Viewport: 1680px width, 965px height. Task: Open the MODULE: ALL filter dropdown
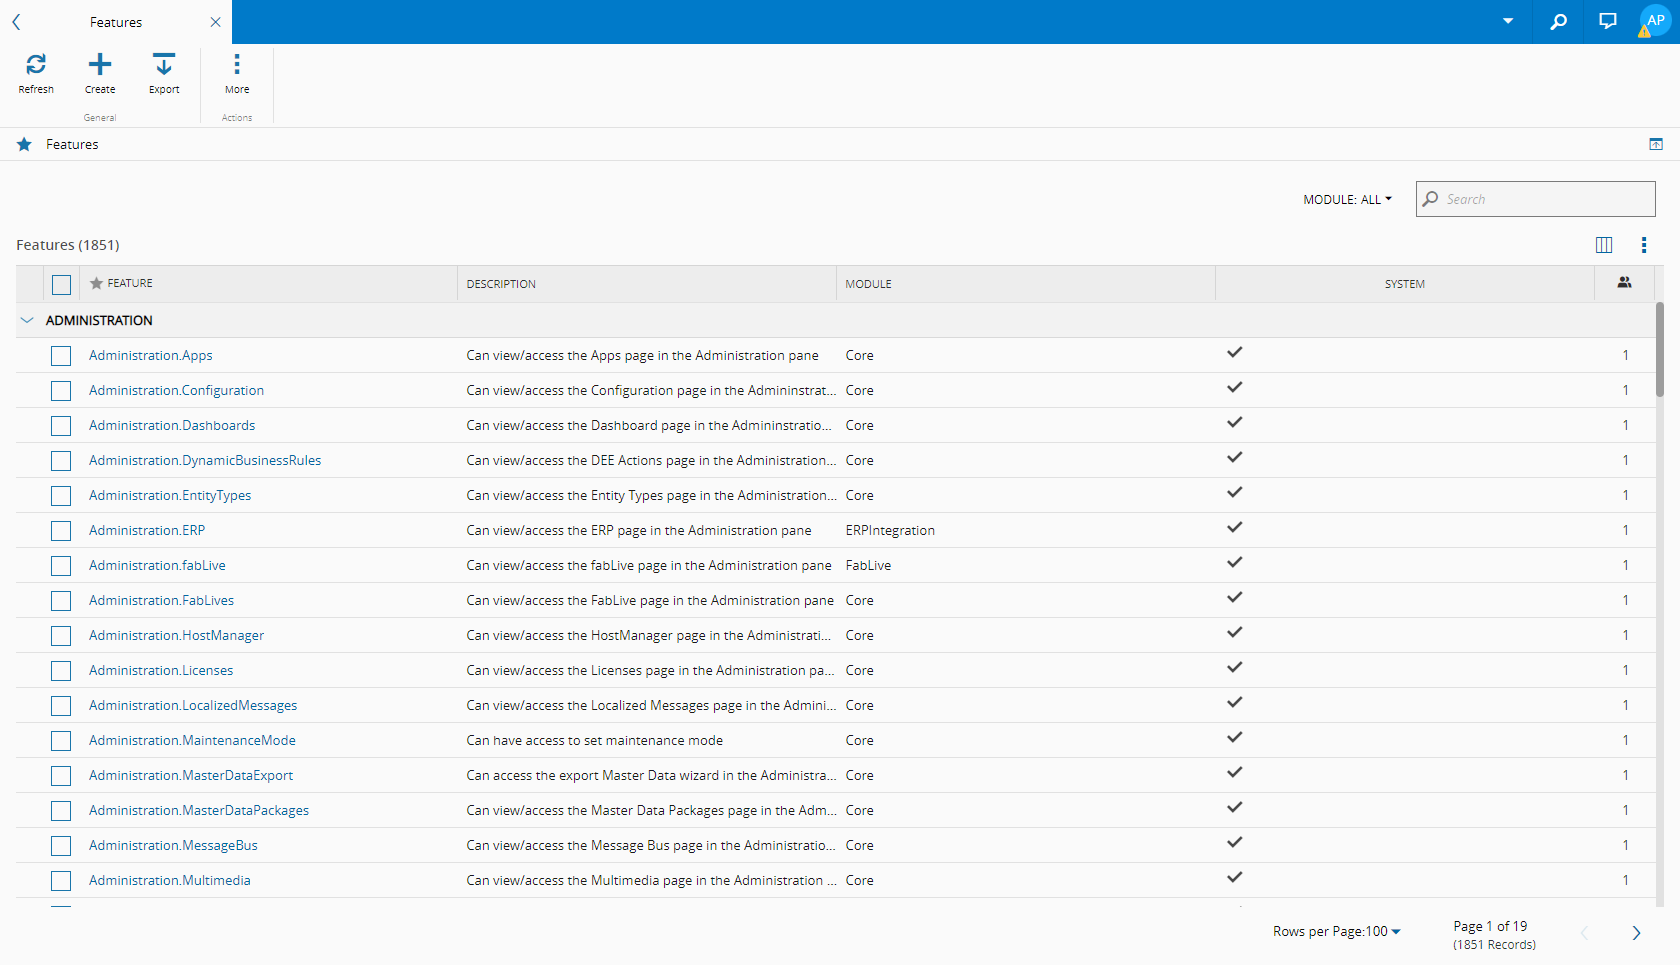1347,200
